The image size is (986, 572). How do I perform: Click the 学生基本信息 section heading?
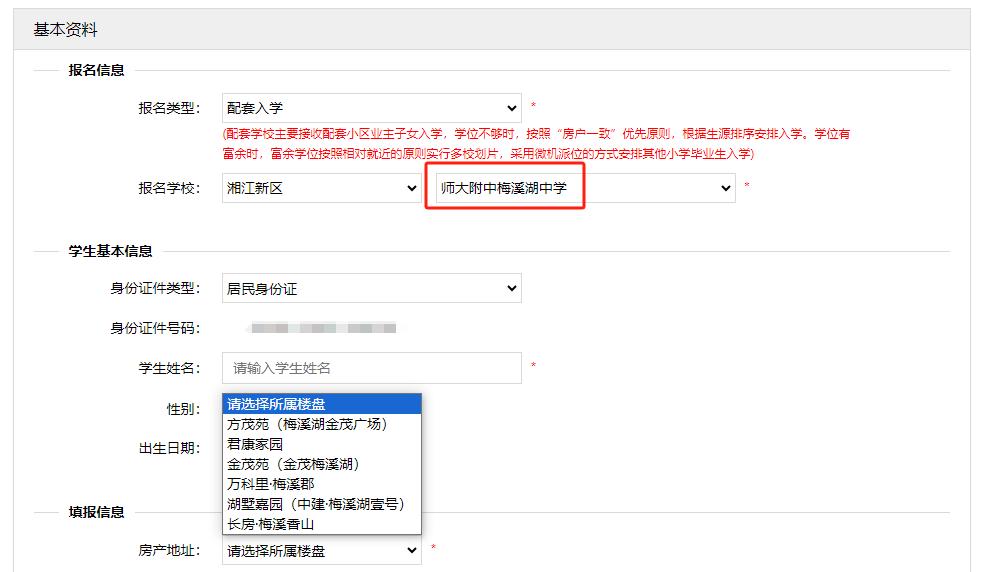point(110,251)
